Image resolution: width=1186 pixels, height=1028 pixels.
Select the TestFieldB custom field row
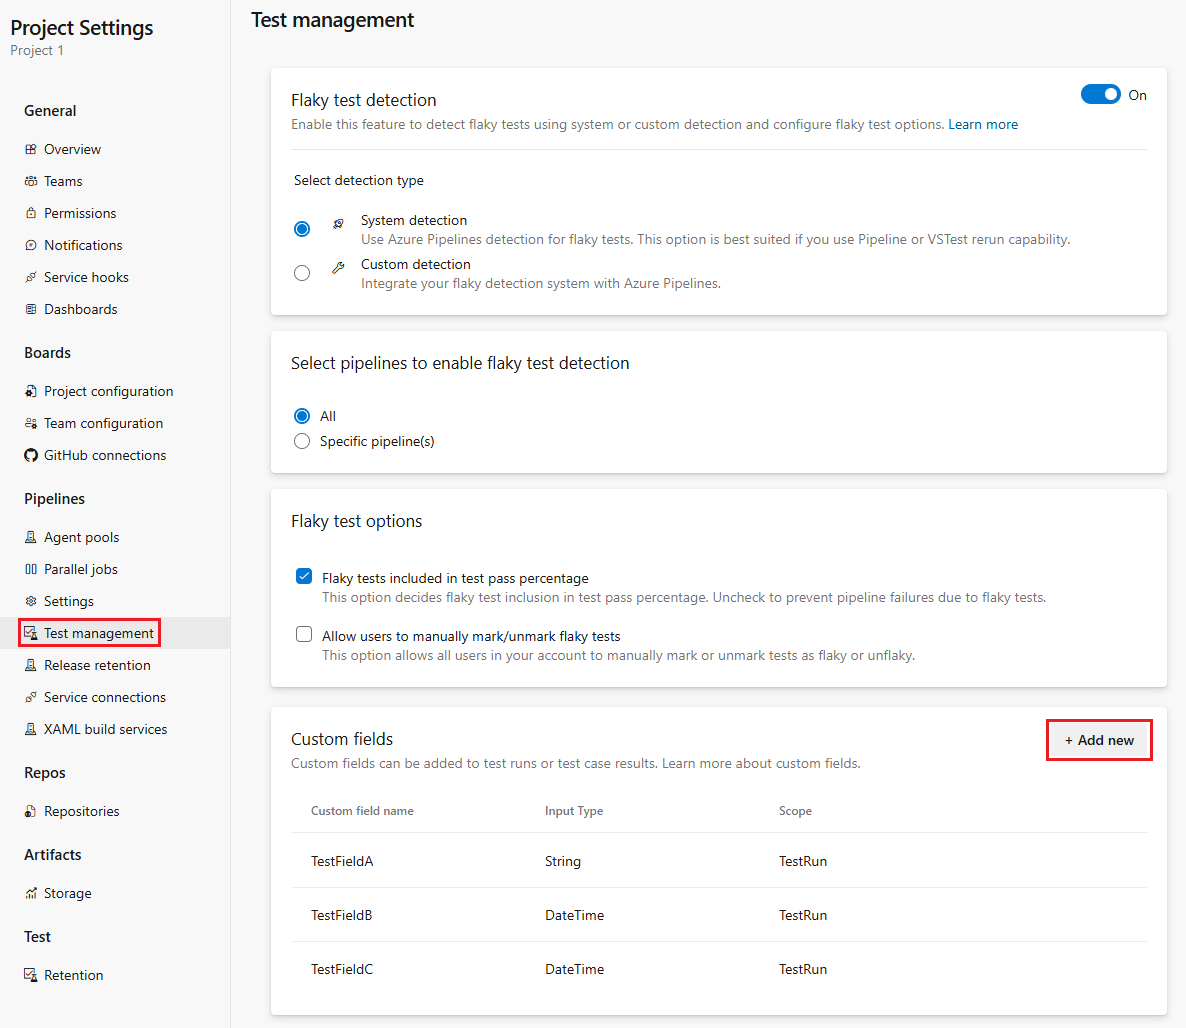[x=342, y=915]
